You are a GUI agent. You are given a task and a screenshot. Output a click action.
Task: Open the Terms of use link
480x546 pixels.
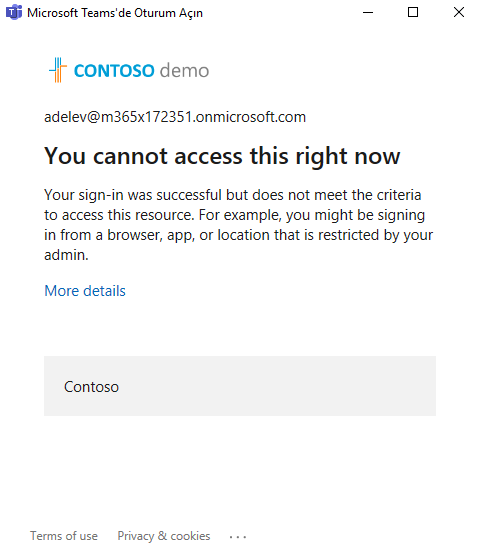[64, 536]
